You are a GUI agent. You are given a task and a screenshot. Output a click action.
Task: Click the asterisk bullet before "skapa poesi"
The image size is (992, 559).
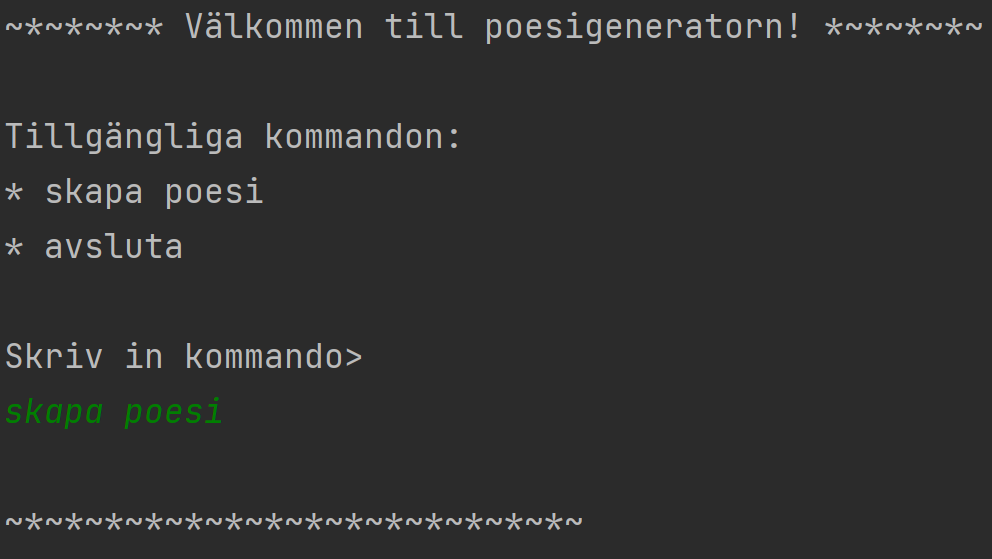pyautogui.click(x=14, y=193)
